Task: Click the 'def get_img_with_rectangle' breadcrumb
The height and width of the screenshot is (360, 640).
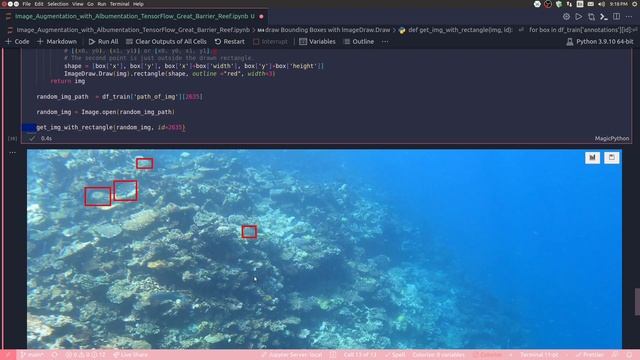Action: 456,30
